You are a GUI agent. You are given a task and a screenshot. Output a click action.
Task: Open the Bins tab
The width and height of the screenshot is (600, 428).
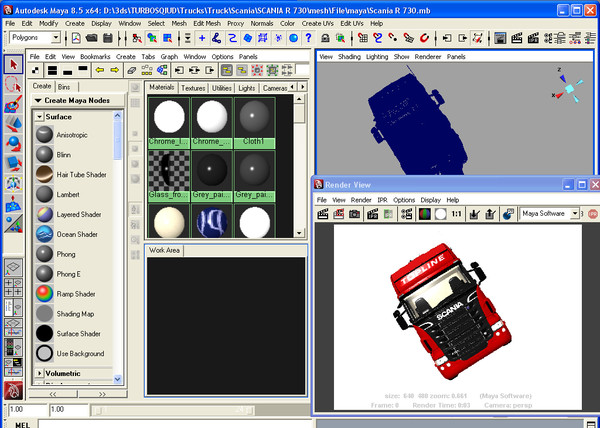pos(64,87)
